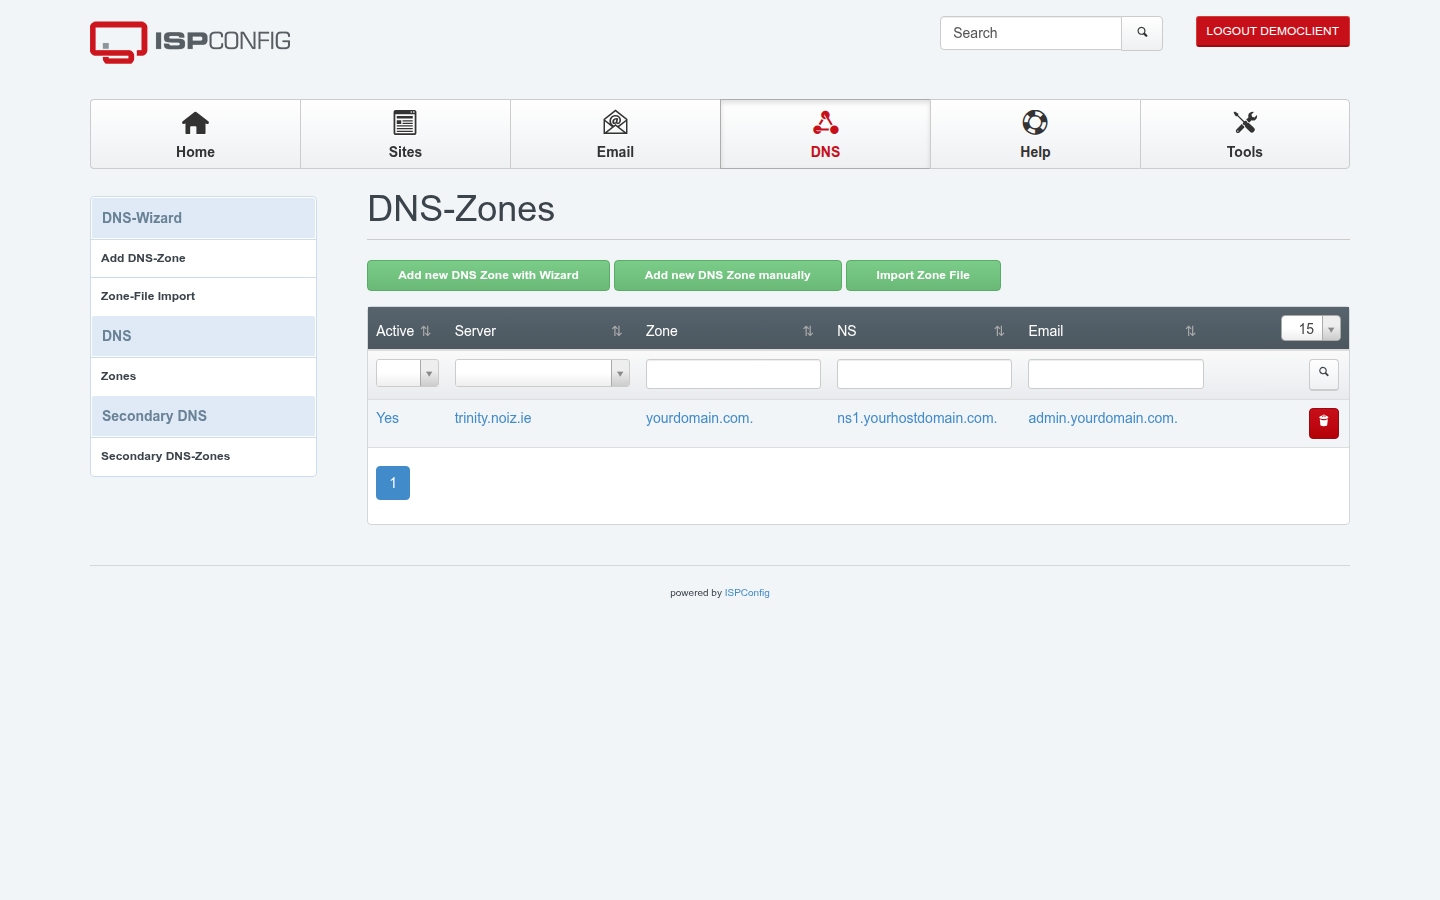The height and width of the screenshot is (900, 1440).
Task: Open Zones in the sidebar
Action: [203, 376]
